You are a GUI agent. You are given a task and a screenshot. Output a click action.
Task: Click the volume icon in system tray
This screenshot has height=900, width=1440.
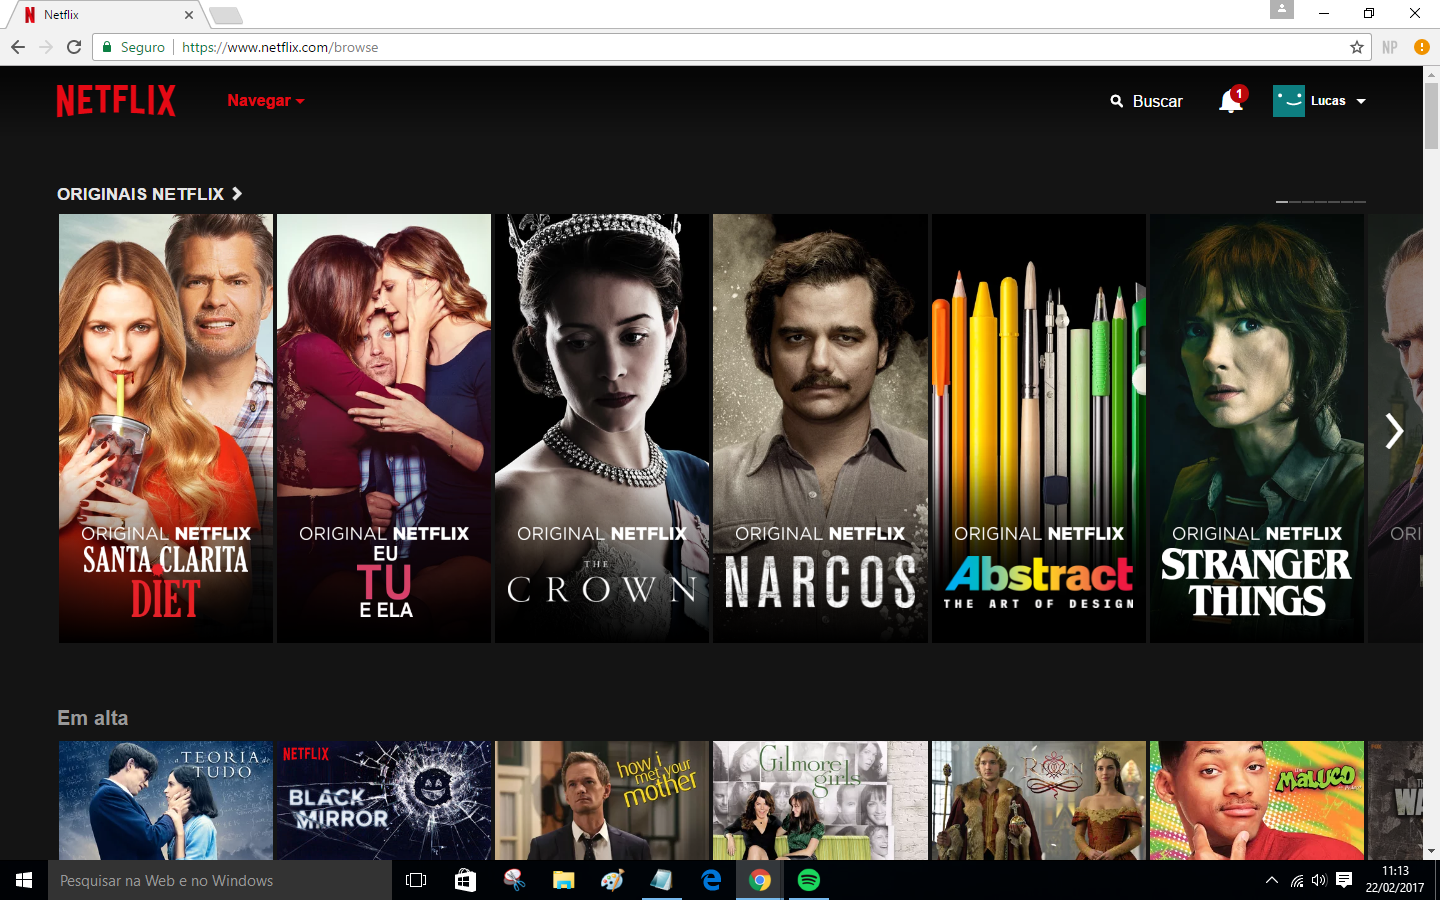tap(1319, 880)
